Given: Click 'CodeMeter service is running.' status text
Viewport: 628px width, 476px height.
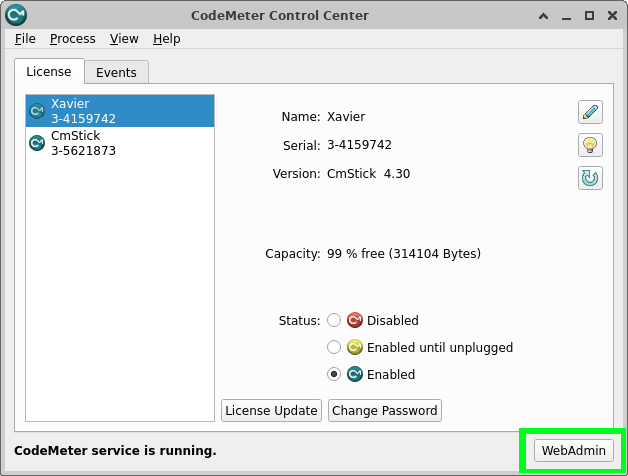Looking at the screenshot, I should pos(115,451).
